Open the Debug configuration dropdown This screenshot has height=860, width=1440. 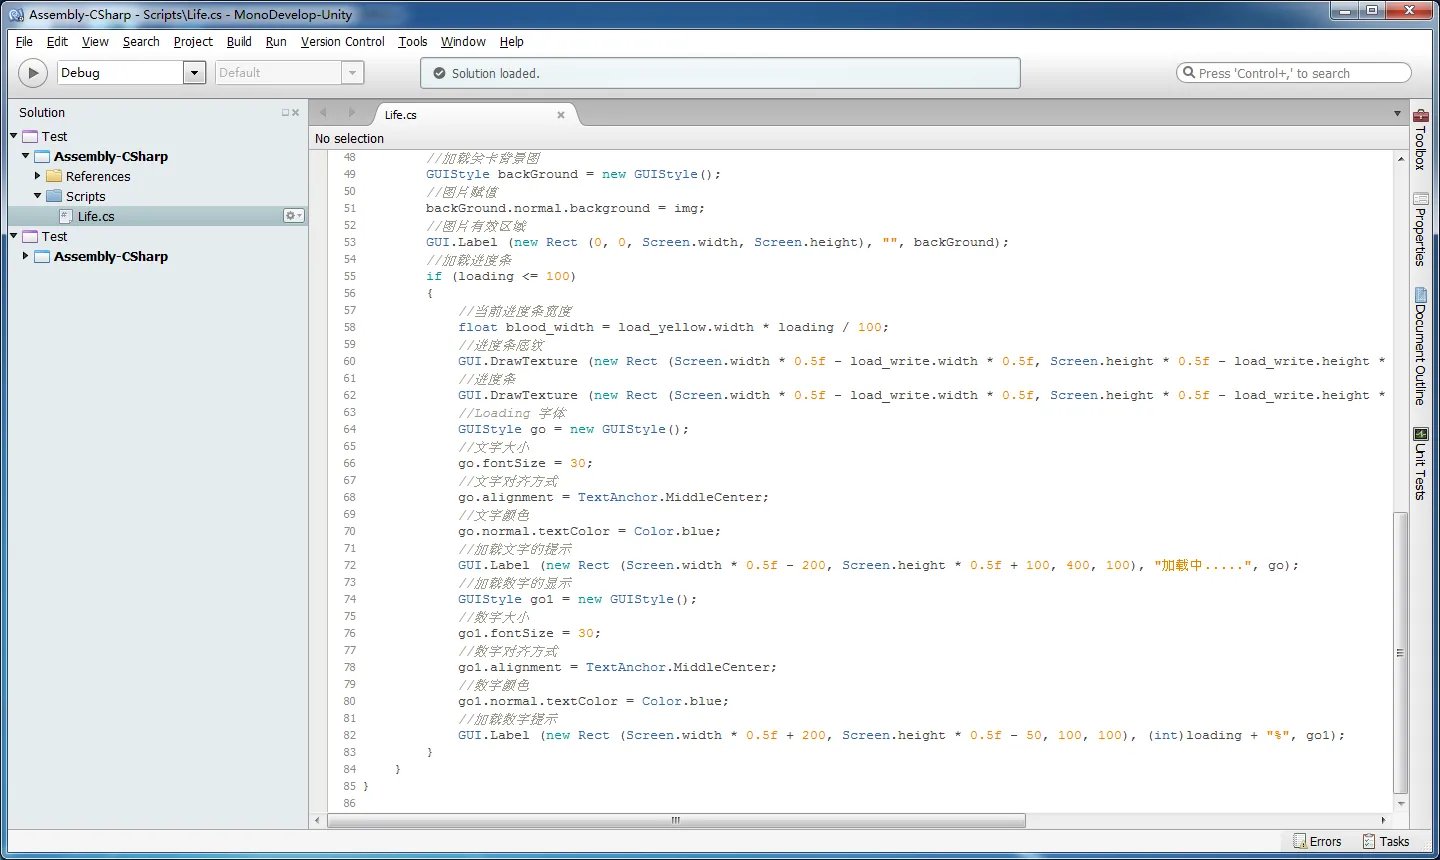pos(194,73)
